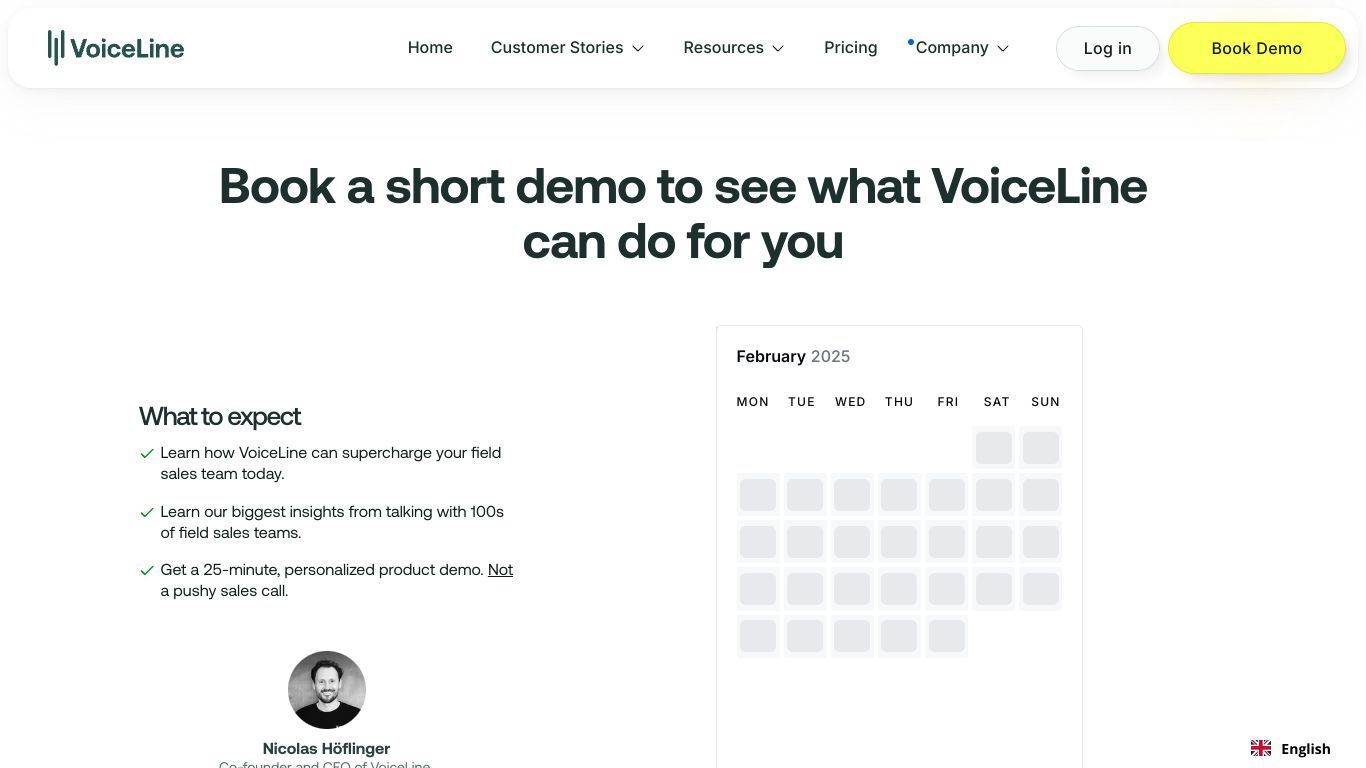Viewport: 1366px width, 768px height.
Task: Click Nicolas Höflinger's profile photo
Action: [x=327, y=690]
